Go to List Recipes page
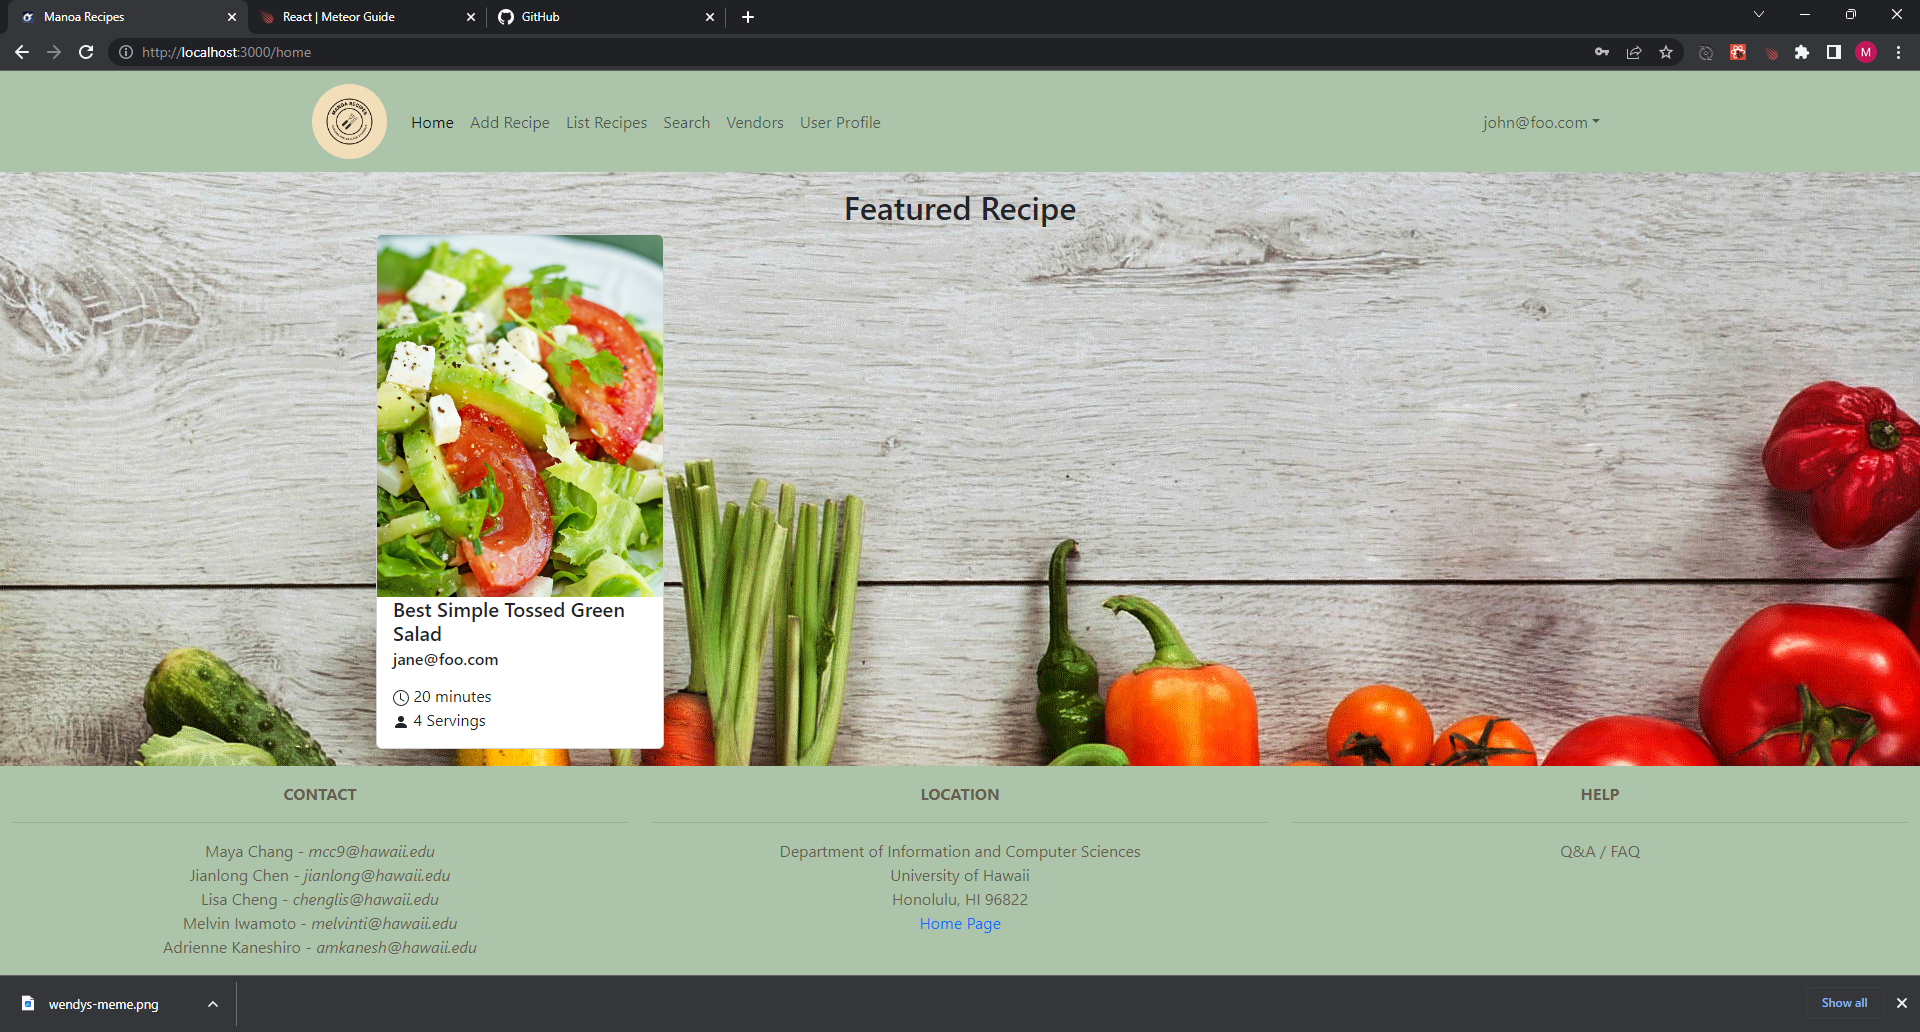This screenshot has width=1920, height=1032. tap(606, 122)
